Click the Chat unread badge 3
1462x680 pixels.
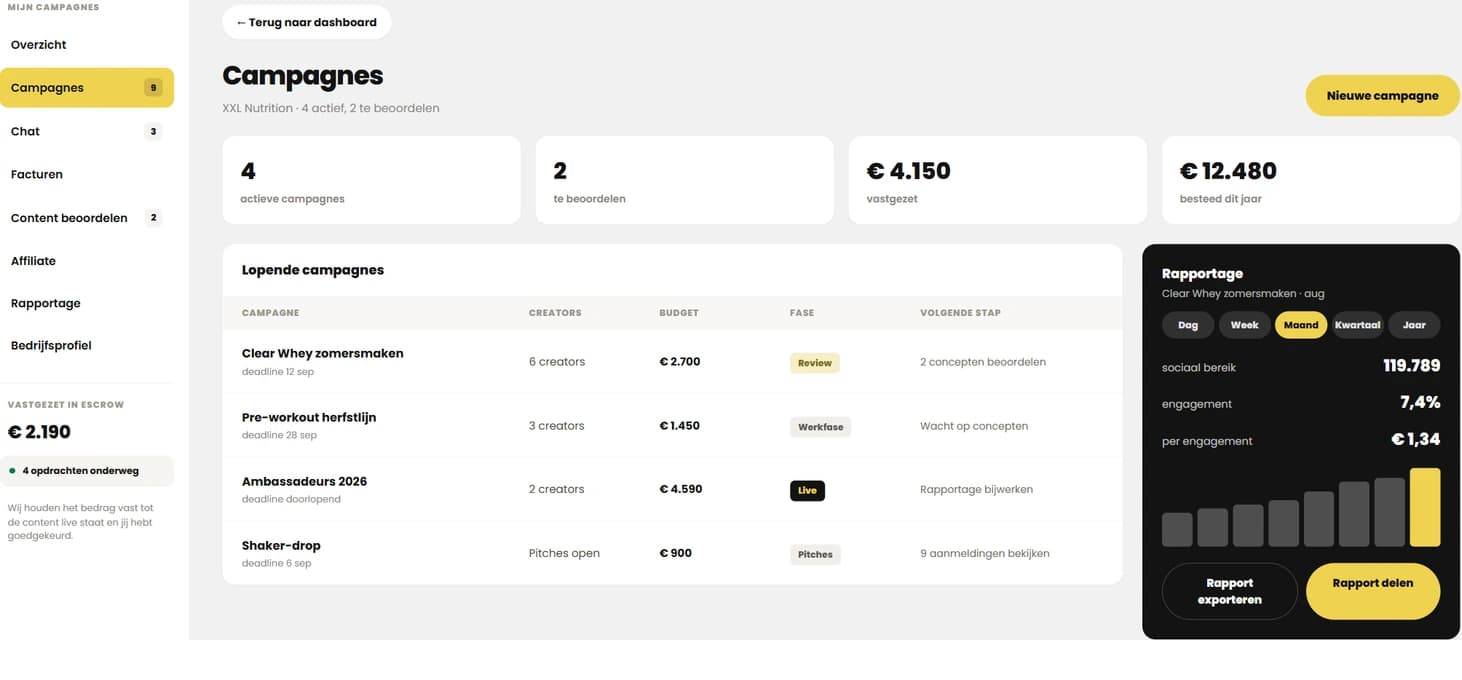pos(153,131)
